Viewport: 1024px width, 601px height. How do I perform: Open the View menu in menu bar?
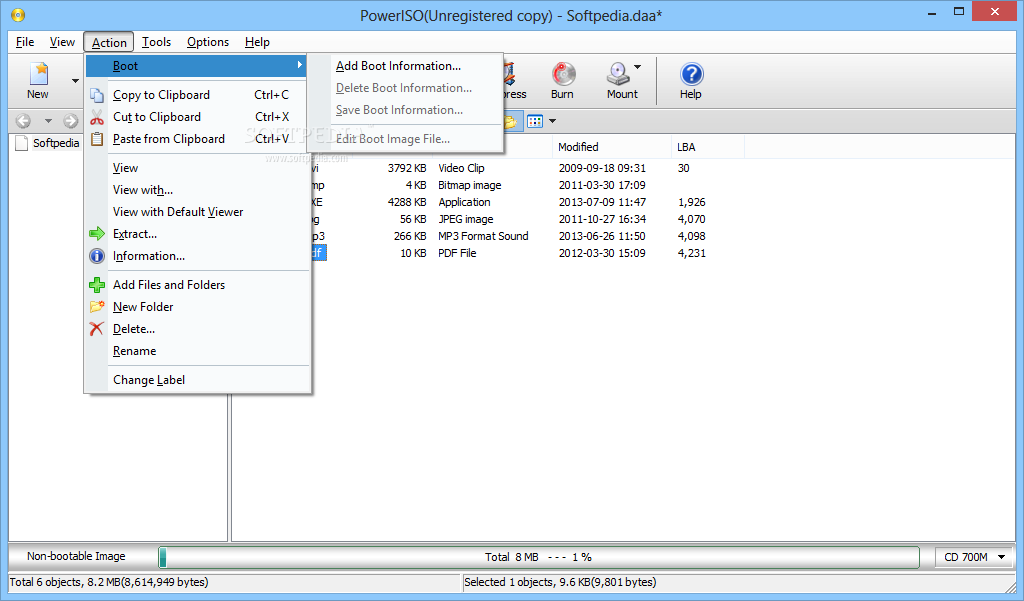[62, 42]
